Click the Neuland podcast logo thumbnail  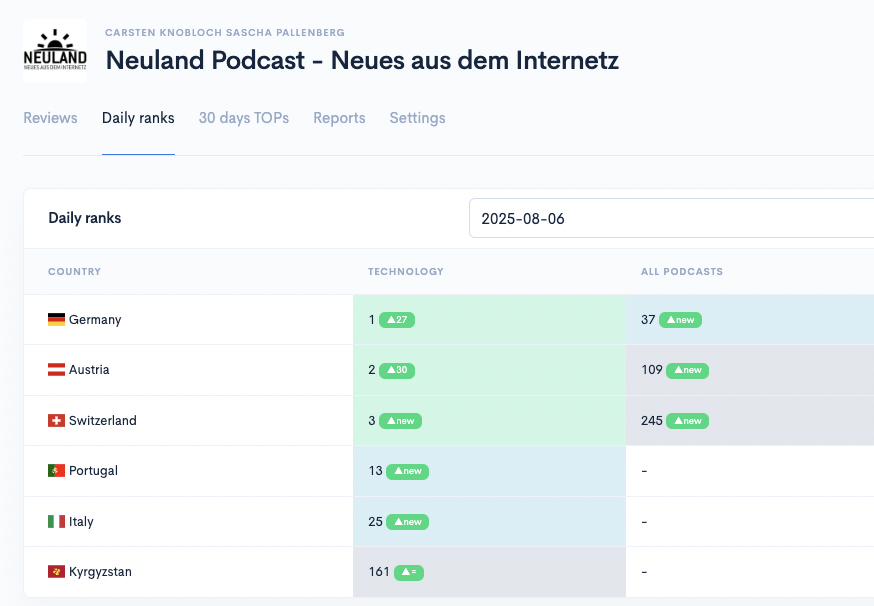coord(55,51)
